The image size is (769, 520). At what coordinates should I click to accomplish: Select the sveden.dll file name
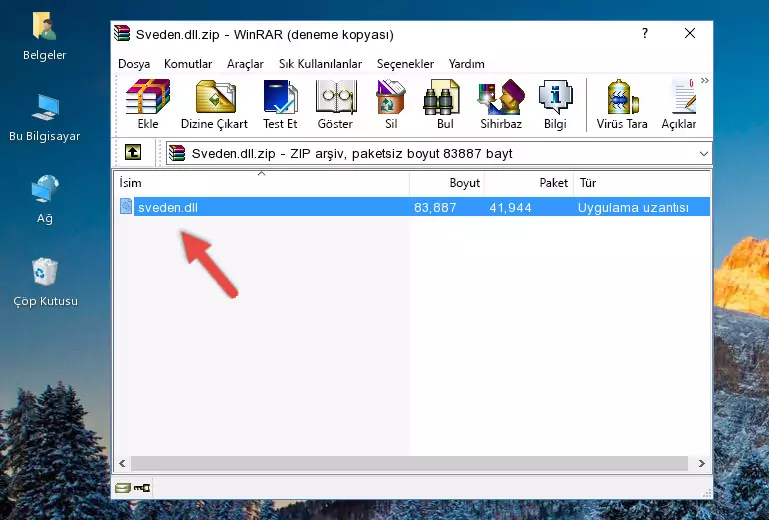168,208
